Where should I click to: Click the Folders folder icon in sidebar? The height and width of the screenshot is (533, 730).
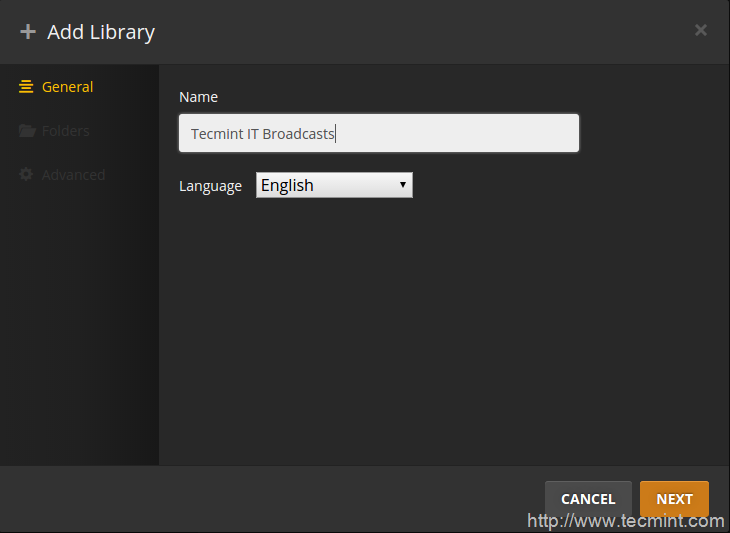27,131
